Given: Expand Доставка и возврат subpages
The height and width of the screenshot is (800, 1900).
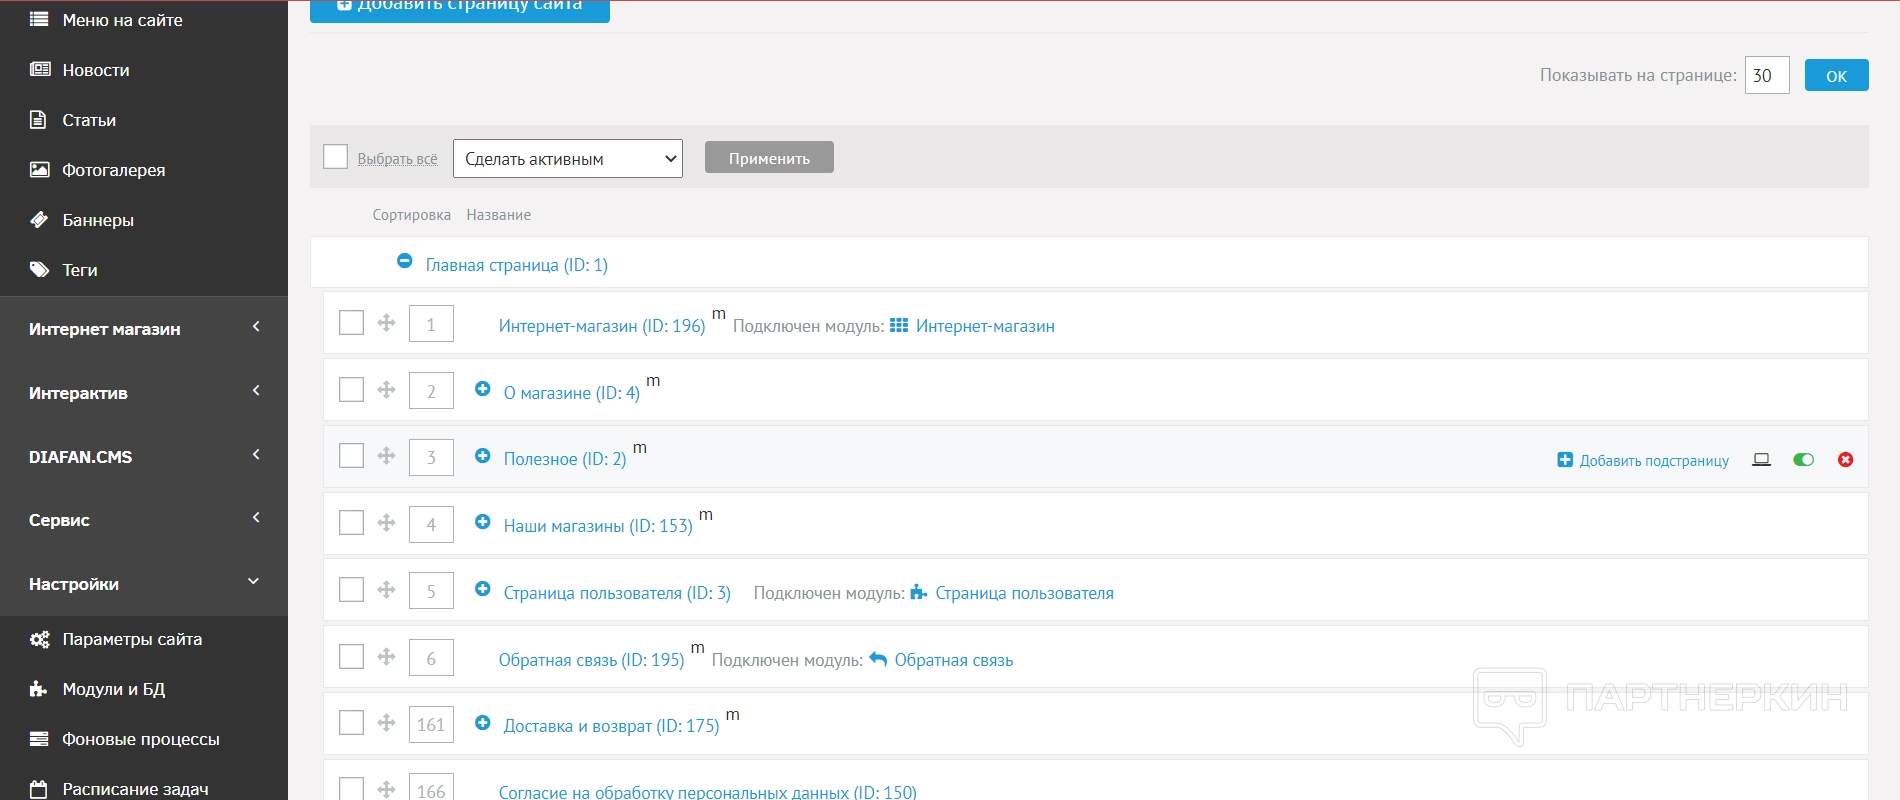Looking at the screenshot, I should coord(483,723).
